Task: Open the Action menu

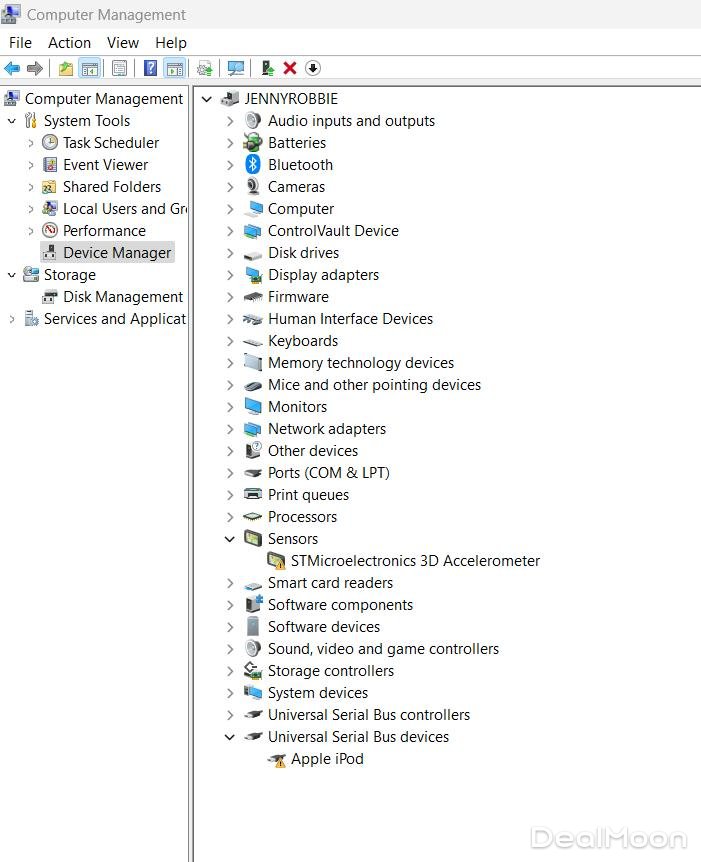Action: point(69,43)
